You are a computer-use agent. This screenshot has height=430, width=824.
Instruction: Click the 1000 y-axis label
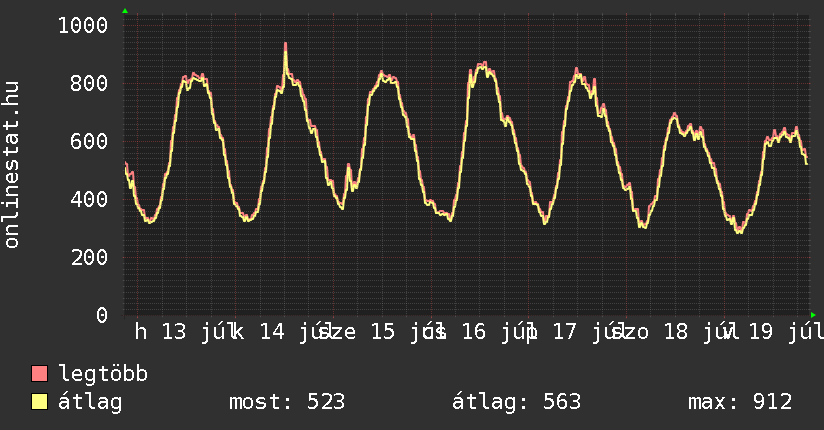(83, 25)
